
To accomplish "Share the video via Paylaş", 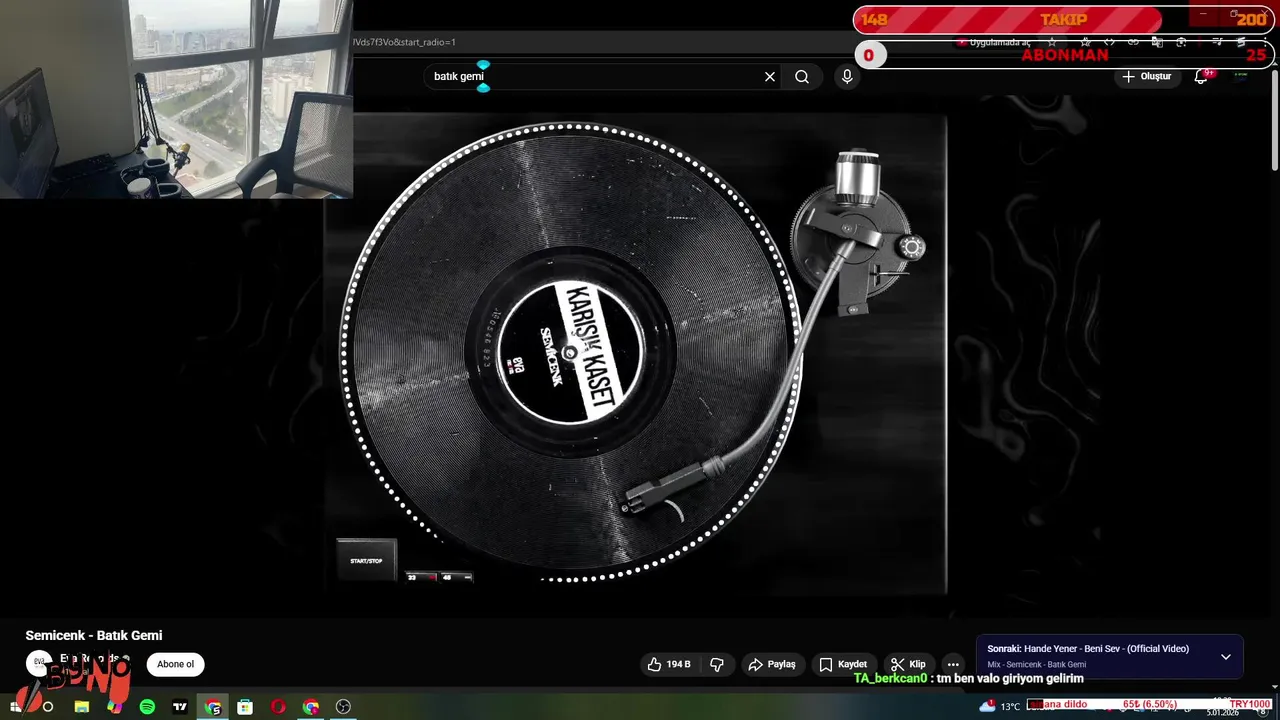I will tap(772, 664).
